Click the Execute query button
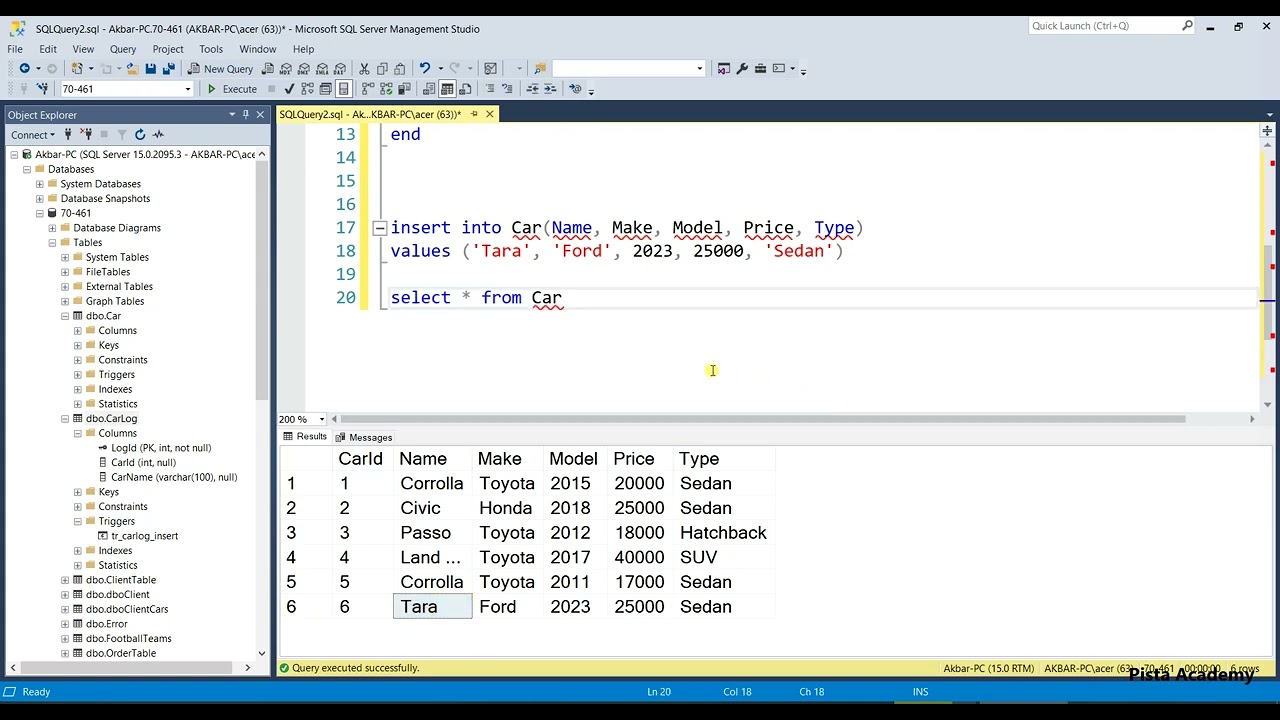The height and width of the screenshot is (720, 1280). pyautogui.click(x=233, y=89)
